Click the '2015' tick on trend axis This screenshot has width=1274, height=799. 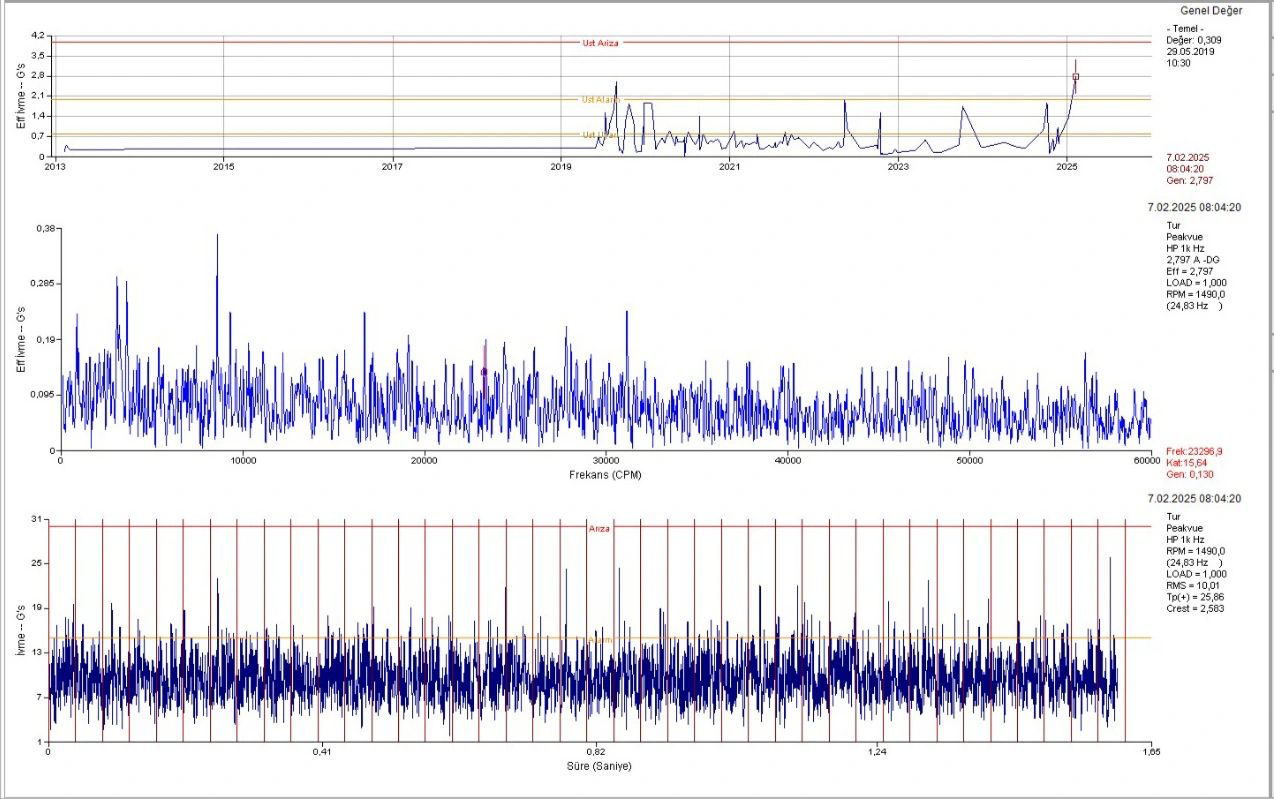(x=224, y=167)
